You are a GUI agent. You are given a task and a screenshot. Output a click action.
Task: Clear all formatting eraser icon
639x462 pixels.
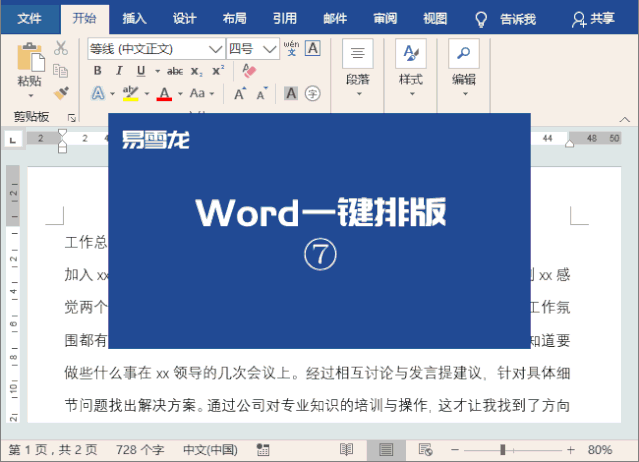pos(249,70)
